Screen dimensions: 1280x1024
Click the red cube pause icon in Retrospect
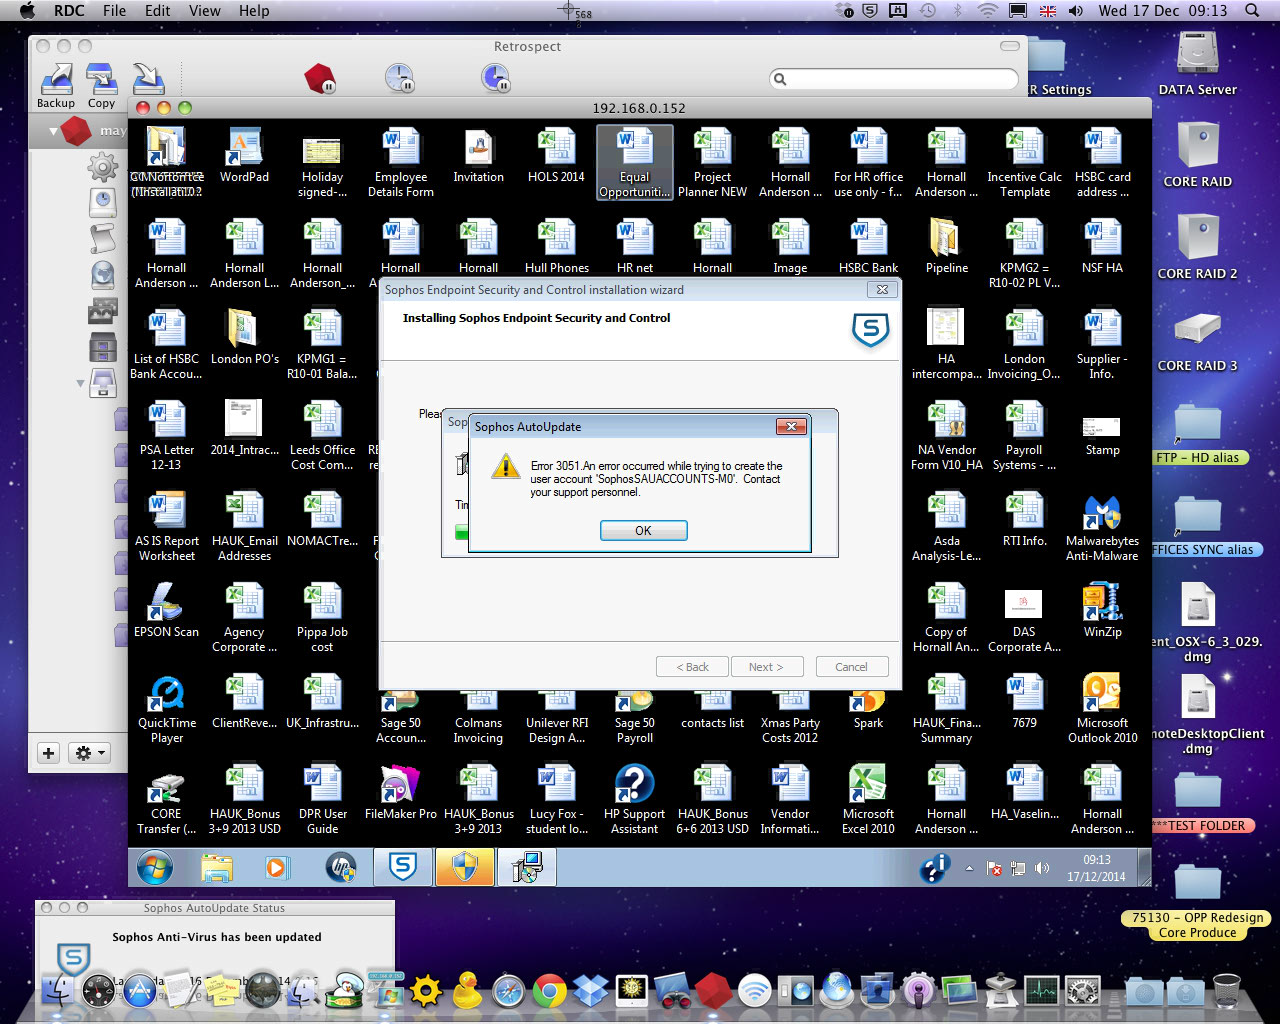tap(320, 78)
